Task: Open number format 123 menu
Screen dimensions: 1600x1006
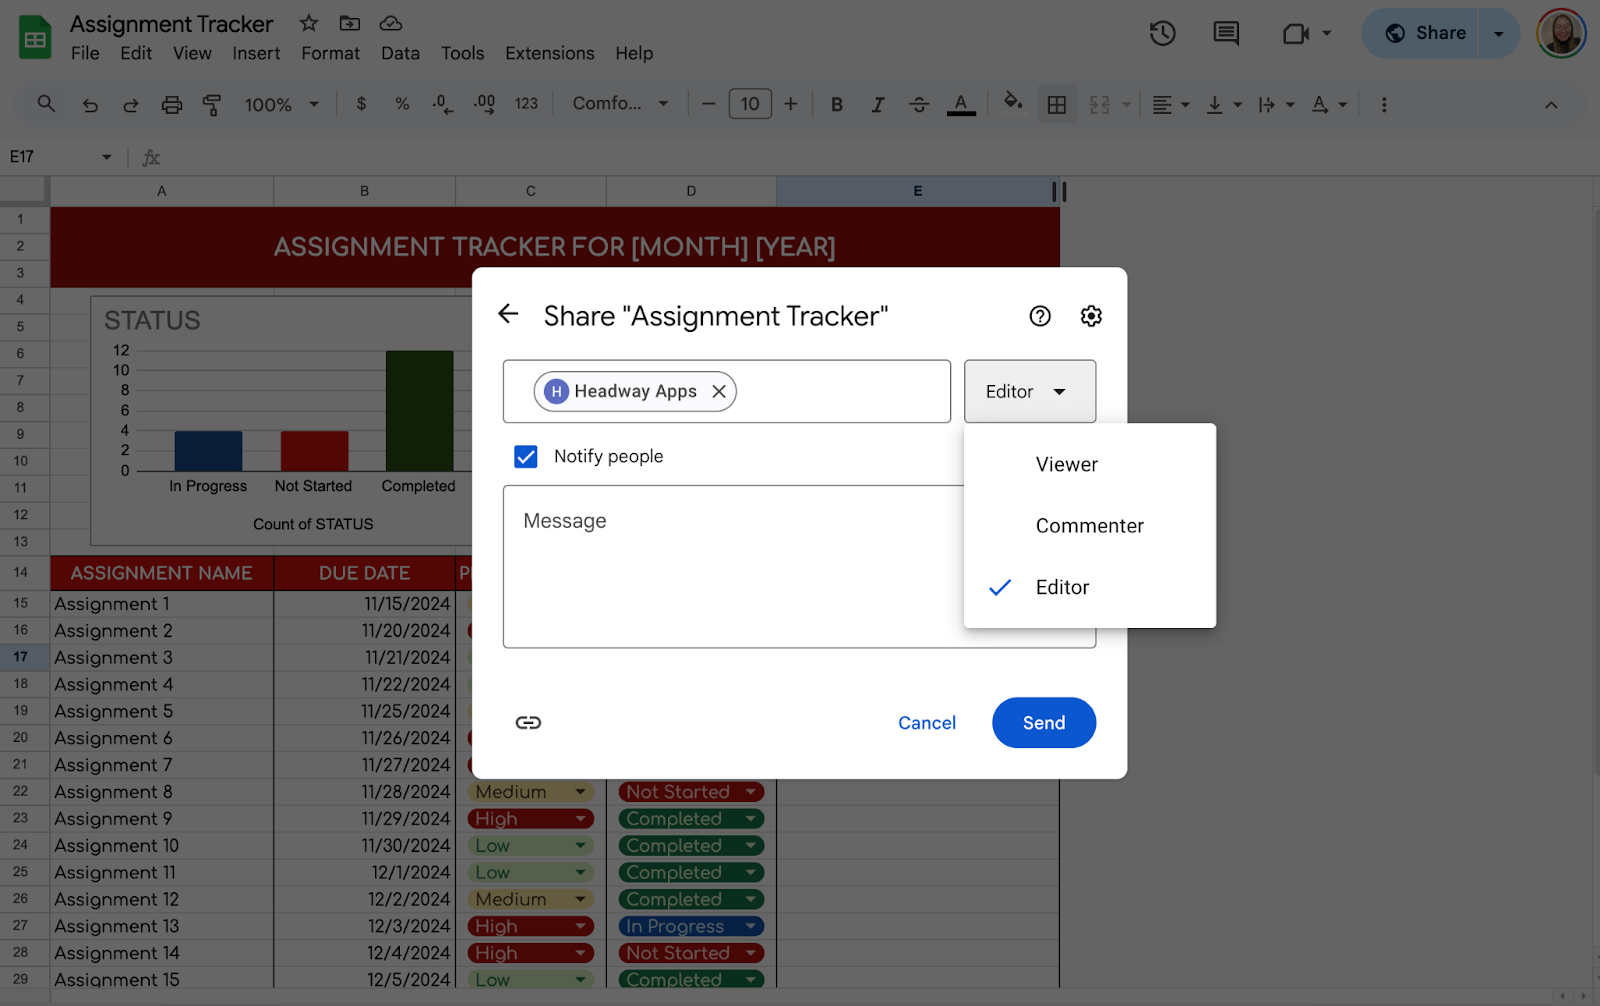Action: 526,104
